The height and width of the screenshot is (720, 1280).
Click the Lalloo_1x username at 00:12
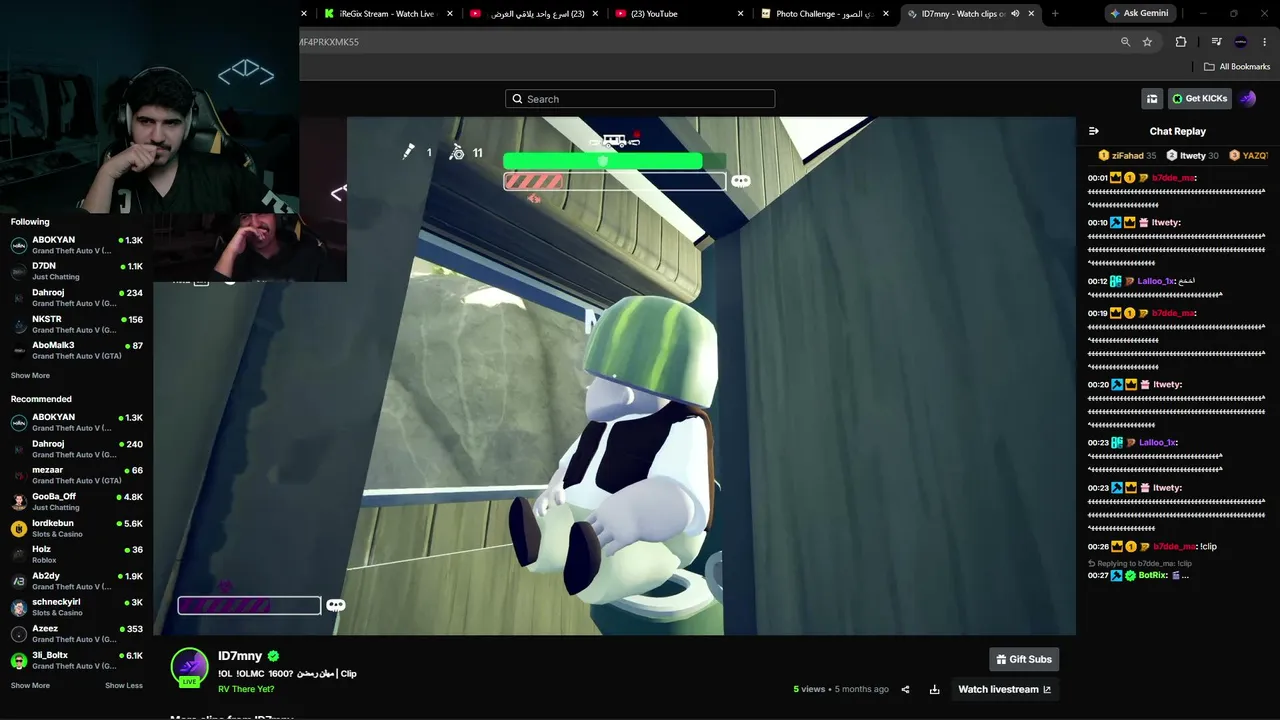(x=1157, y=281)
